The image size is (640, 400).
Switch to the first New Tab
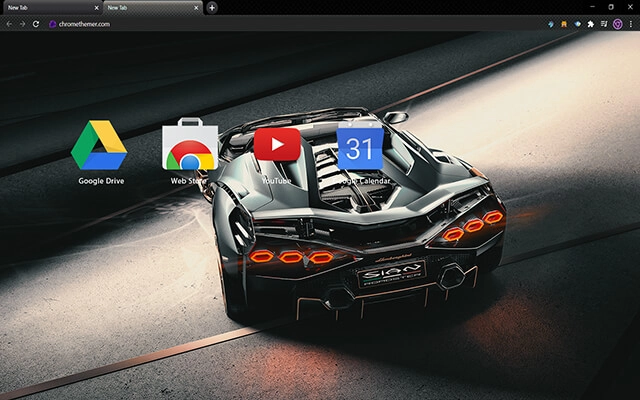(x=51, y=8)
